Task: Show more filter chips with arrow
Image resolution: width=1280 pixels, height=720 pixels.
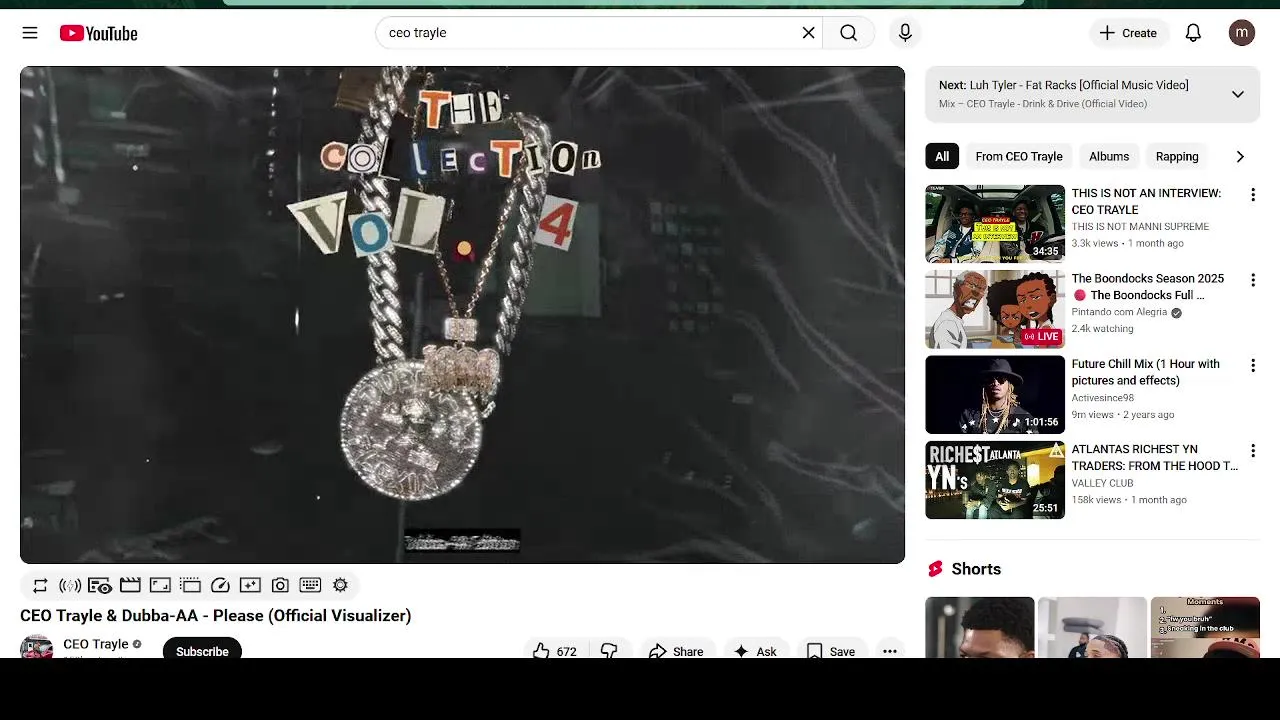Action: [1240, 156]
